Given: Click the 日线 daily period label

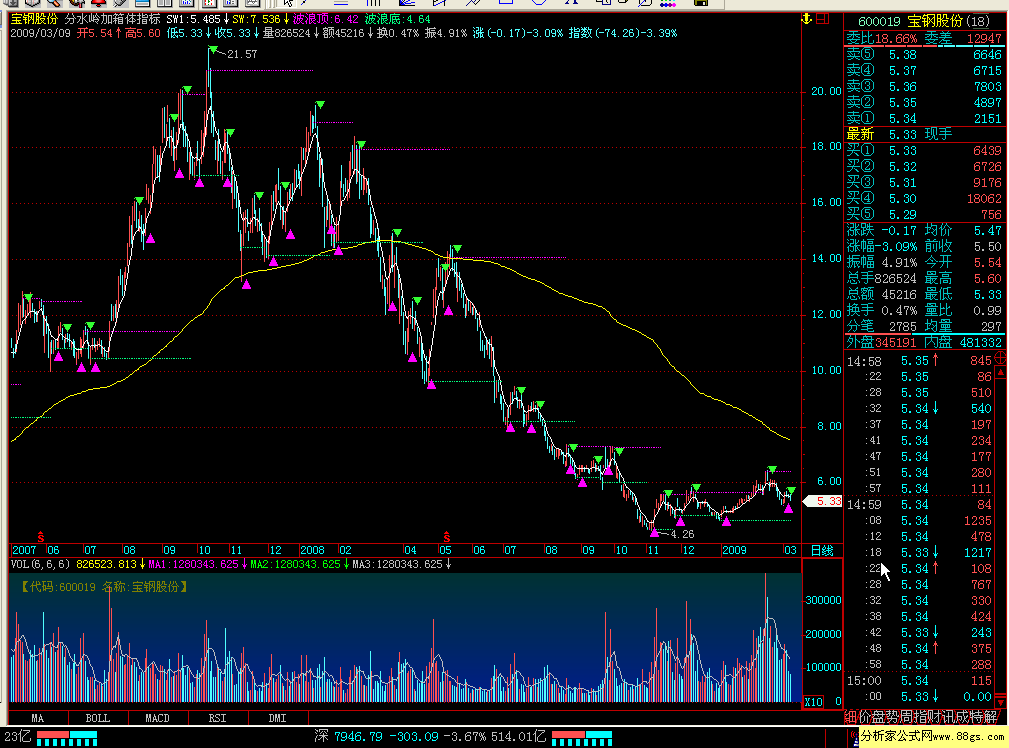Looking at the screenshot, I should (822, 550).
